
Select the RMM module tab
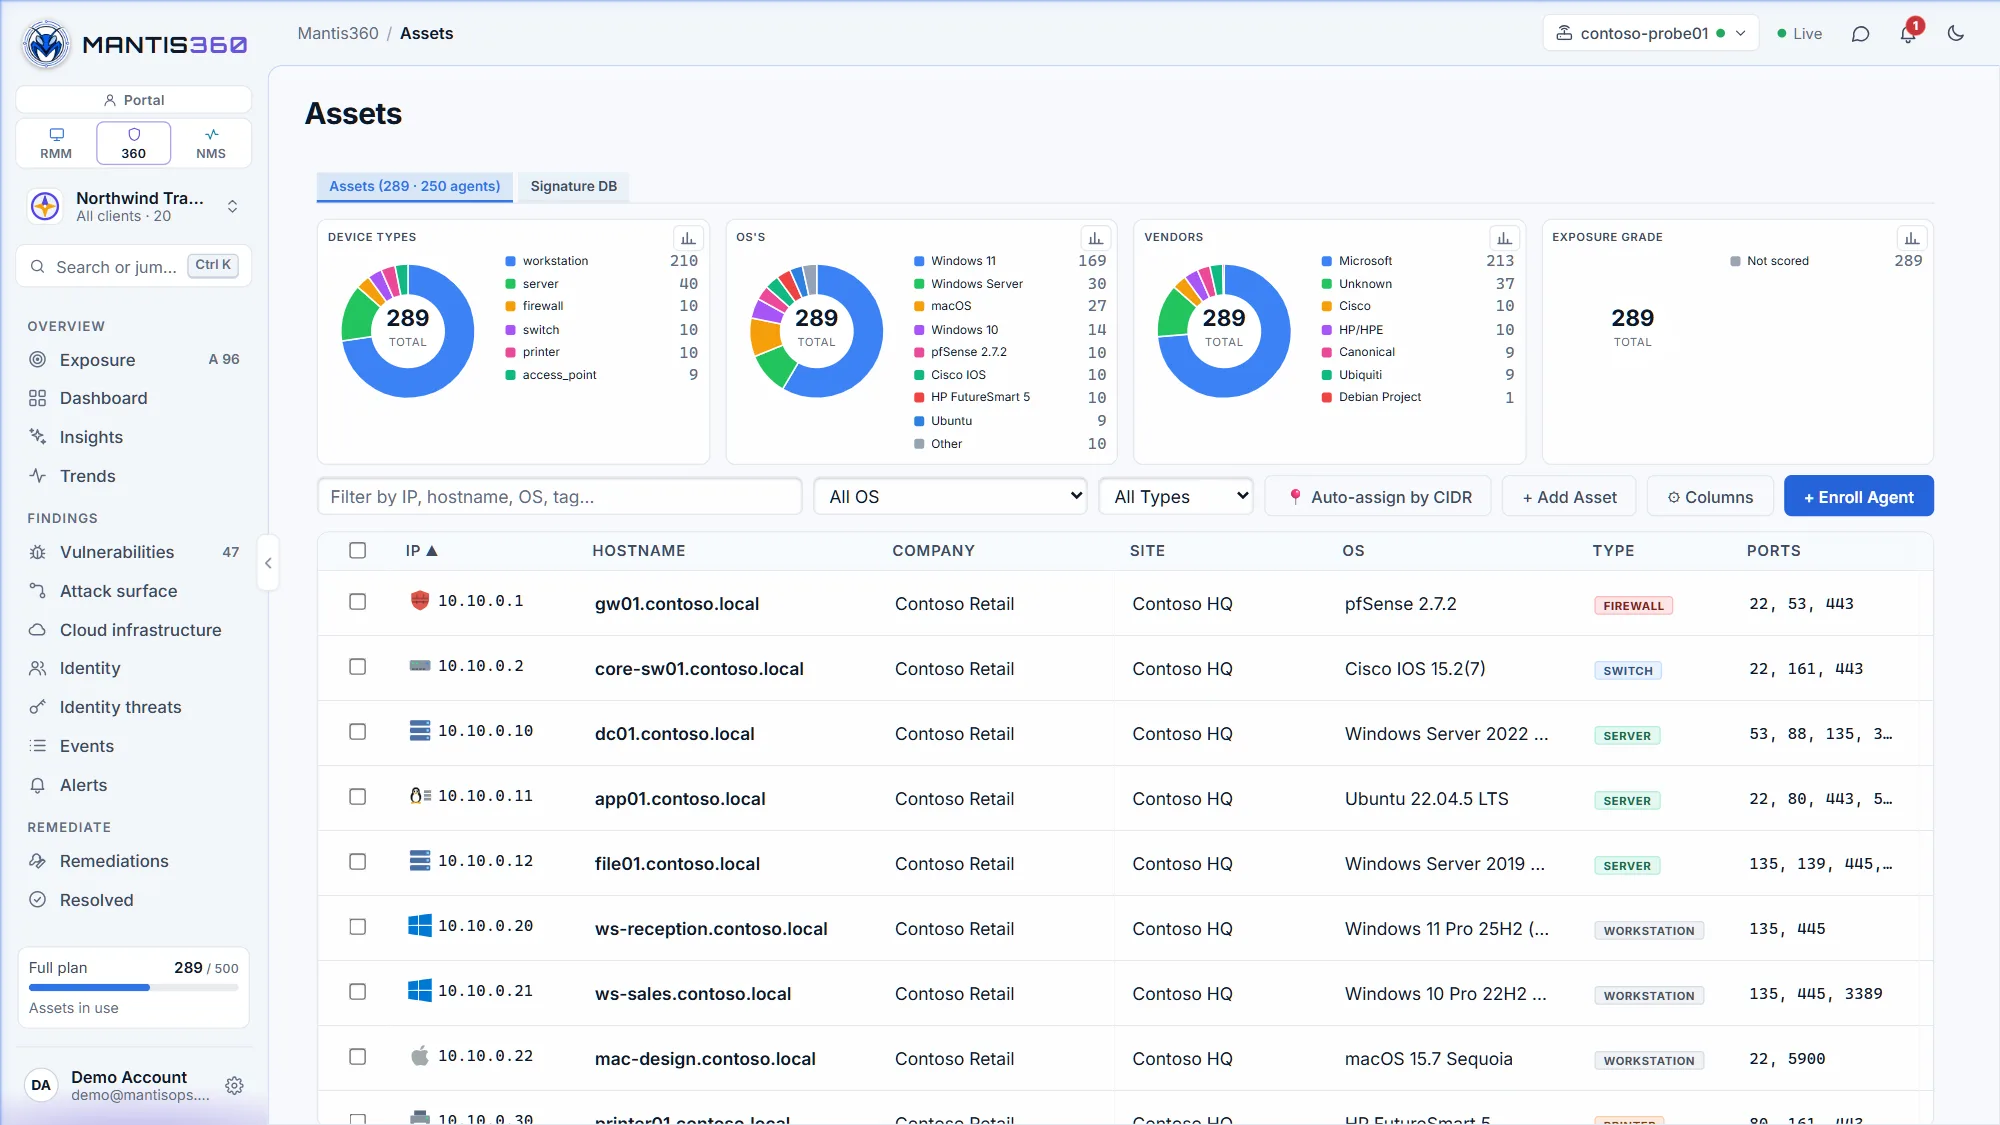pos(56,143)
